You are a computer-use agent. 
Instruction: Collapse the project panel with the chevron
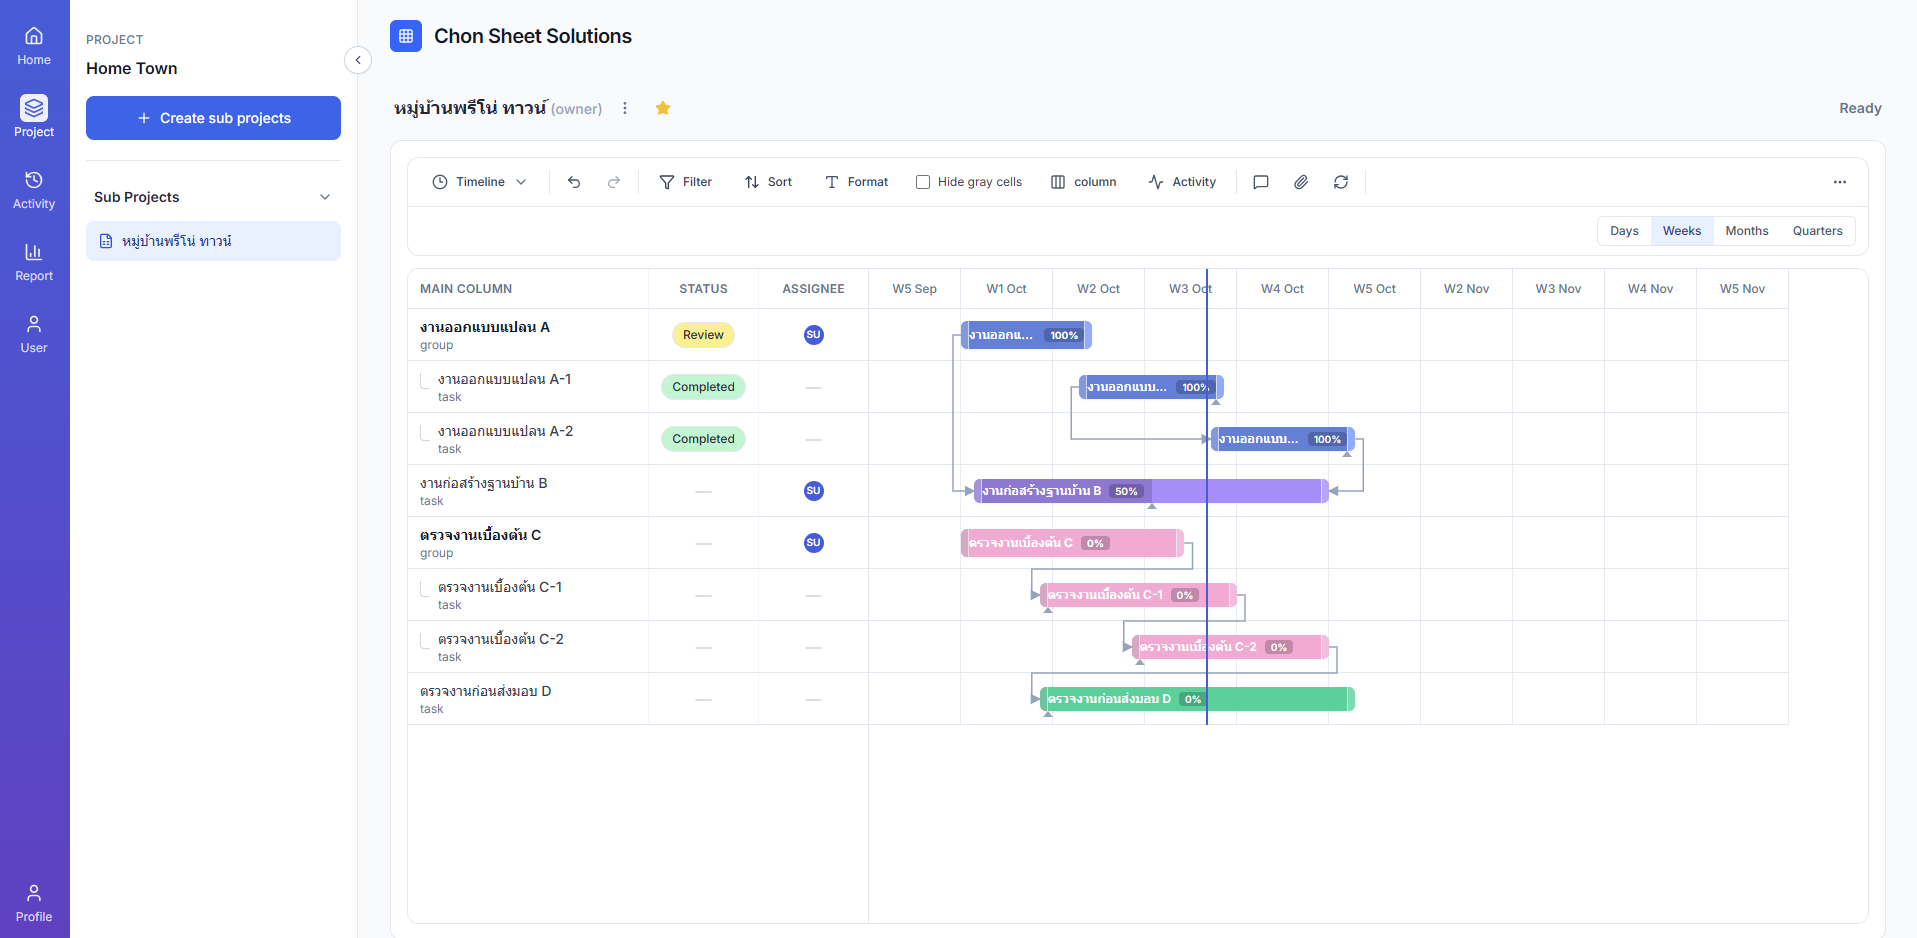[x=358, y=60]
